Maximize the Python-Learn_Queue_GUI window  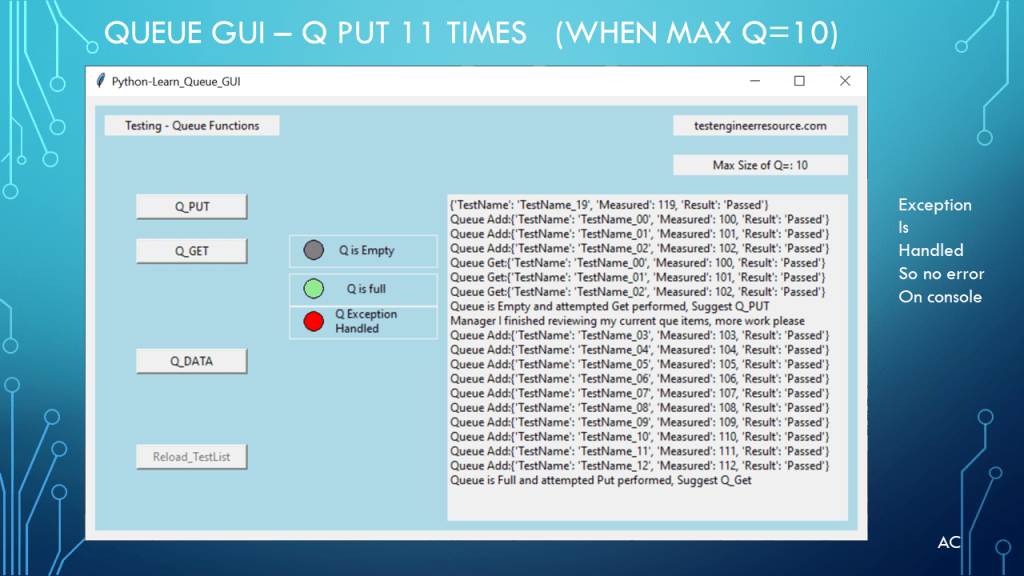[x=799, y=81]
